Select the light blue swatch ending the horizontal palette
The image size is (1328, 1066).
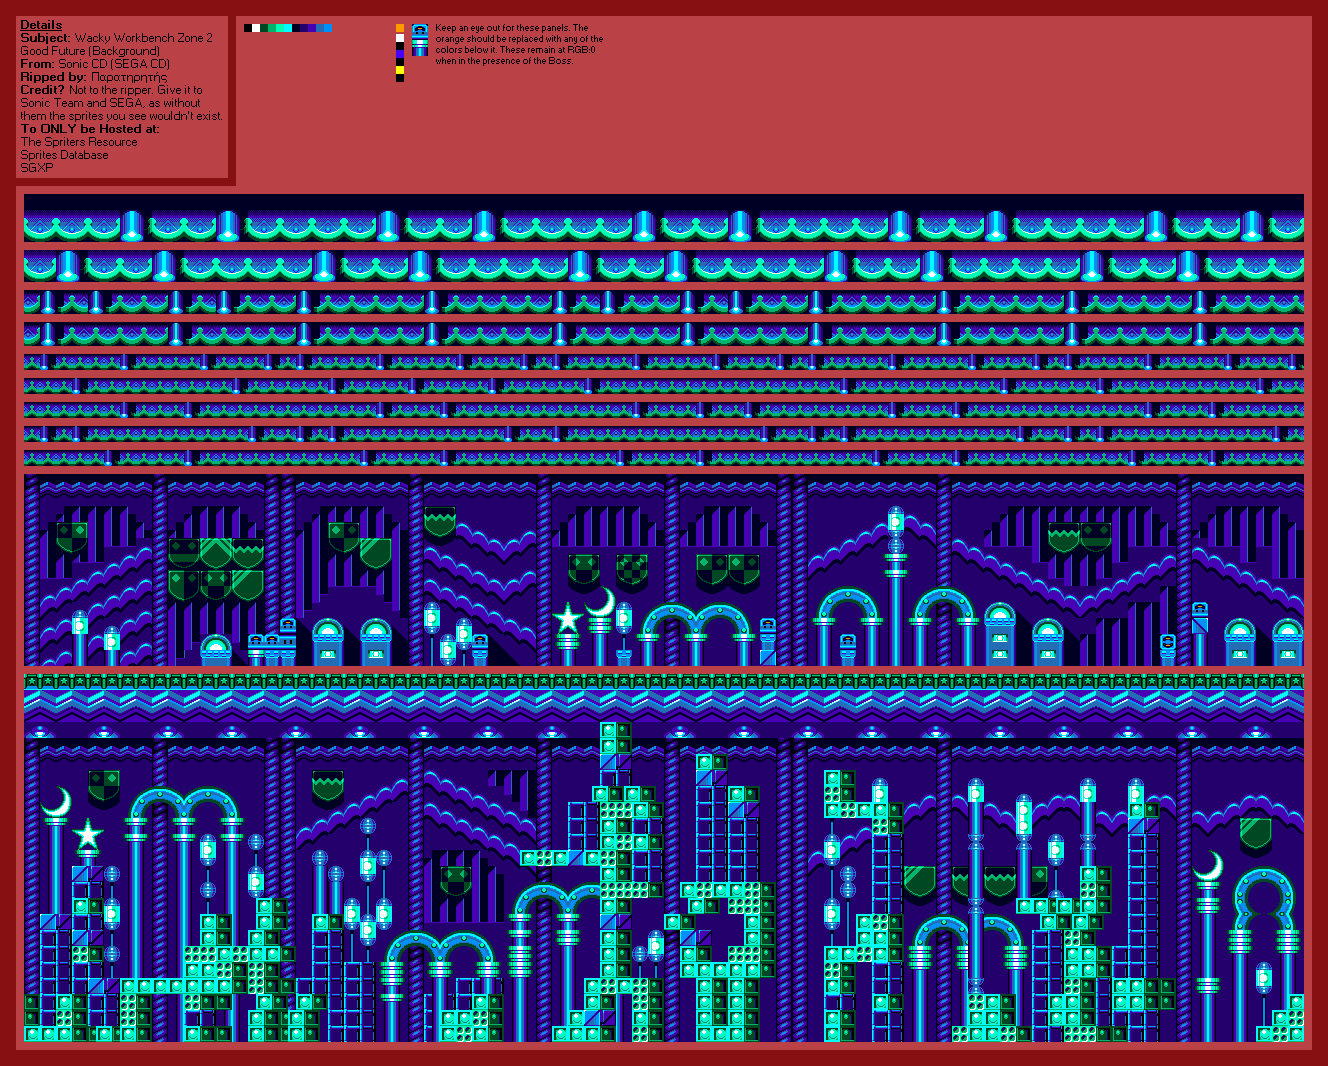328,28
